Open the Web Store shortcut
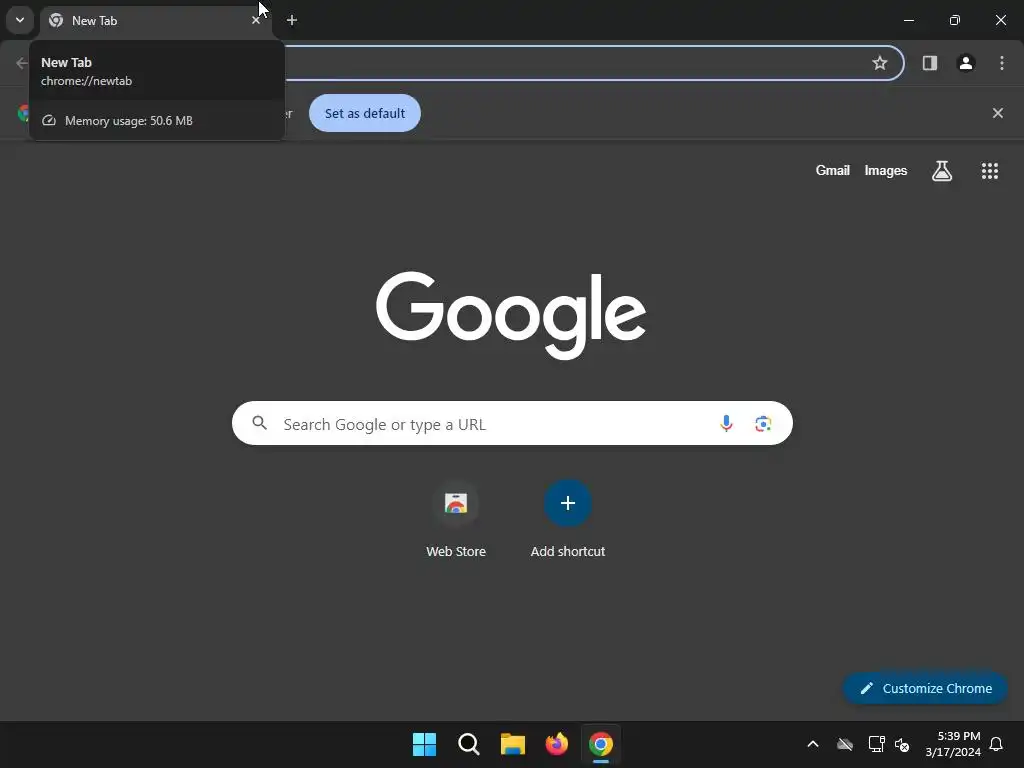The image size is (1024, 768). (456, 520)
